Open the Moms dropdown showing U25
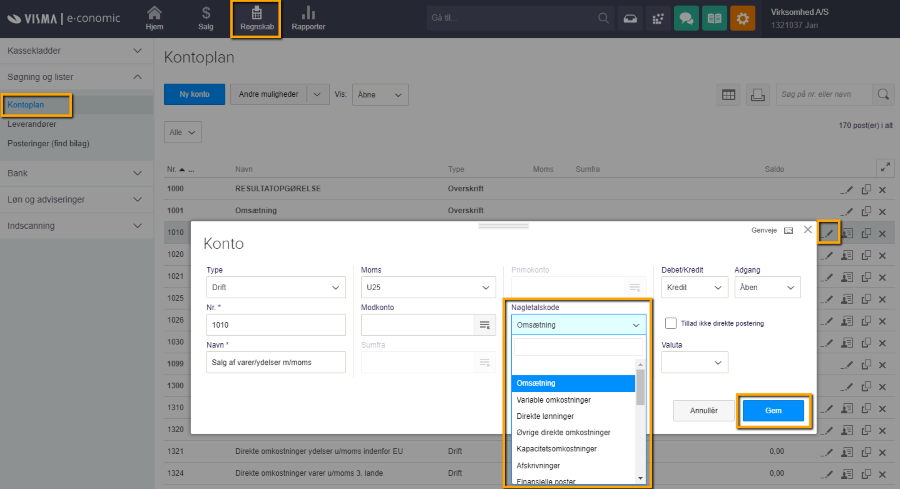The height and width of the screenshot is (489, 900). pyautogui.click(x=428, y=288)
